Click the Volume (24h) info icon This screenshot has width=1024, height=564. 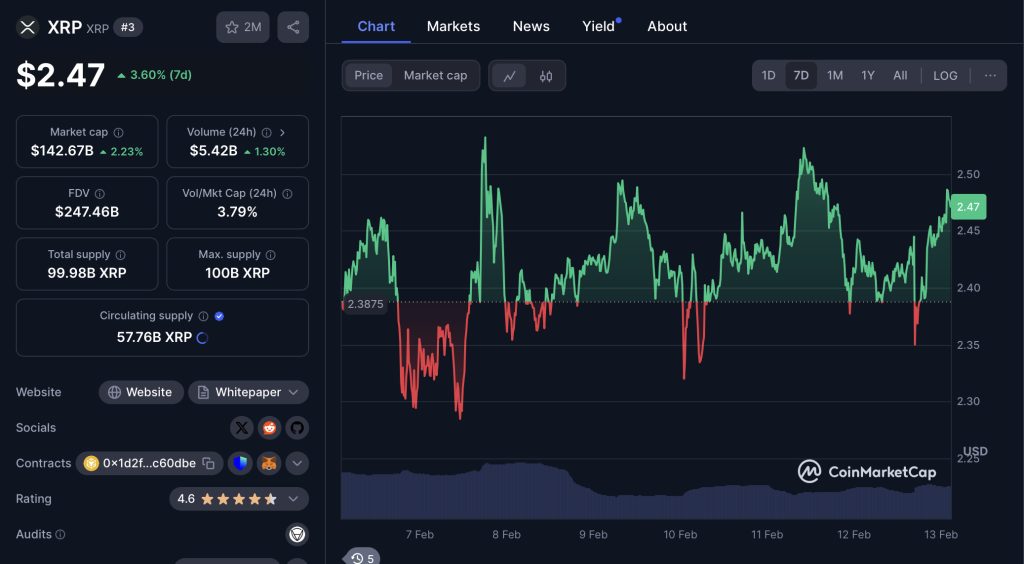[266, 133]
